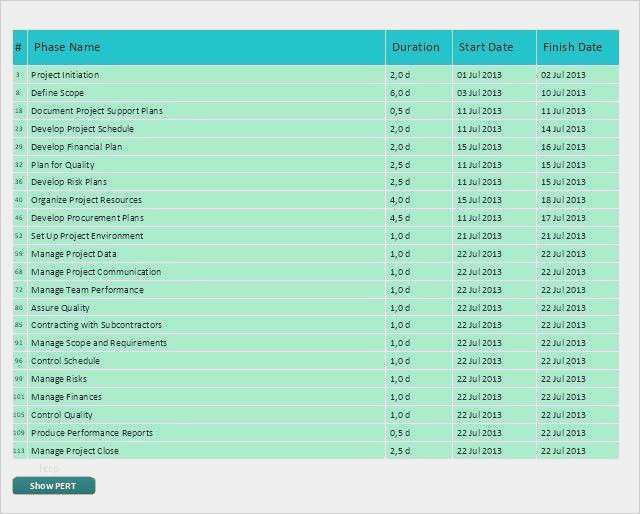Click the Develop Risk Plans phase

[68, 182]
